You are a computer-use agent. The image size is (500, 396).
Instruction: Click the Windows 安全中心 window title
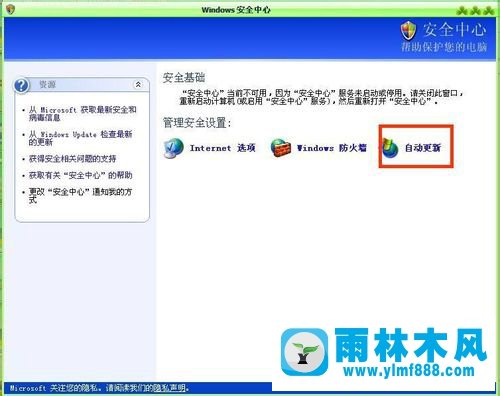tap(236, 10)
